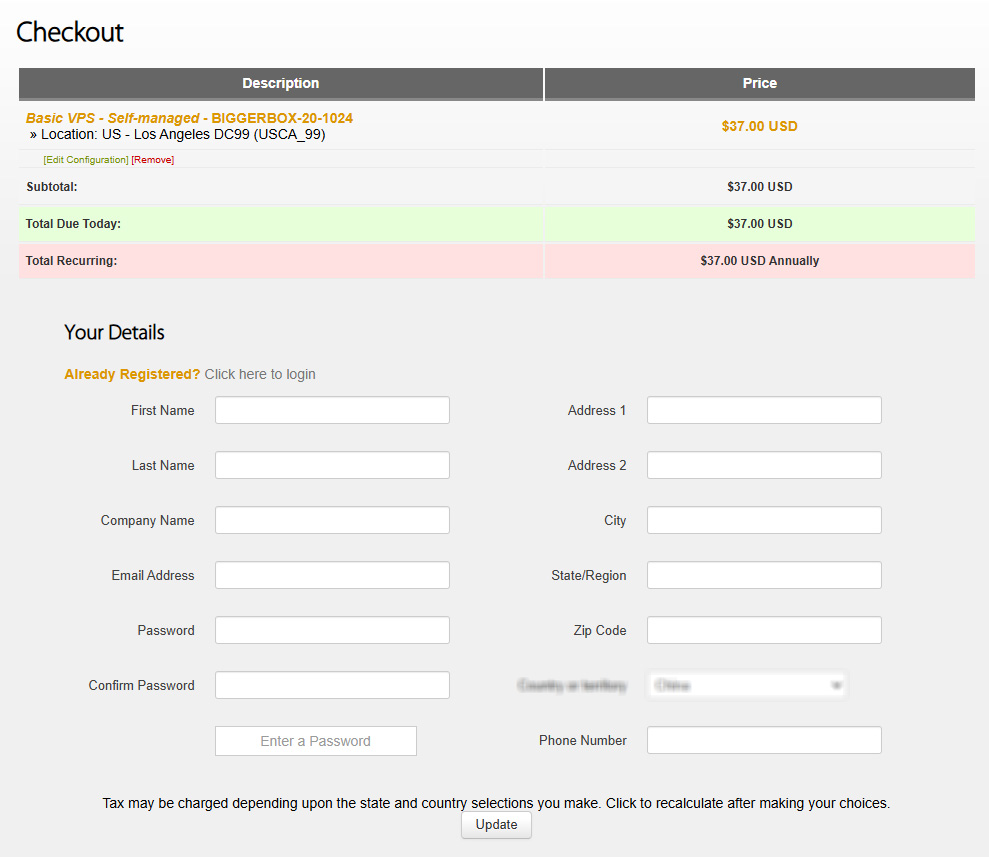Open the Basic VPS BIGGERBOX-20-1024 product title
This screenshot has width=989, height=857.
[189, 118]
